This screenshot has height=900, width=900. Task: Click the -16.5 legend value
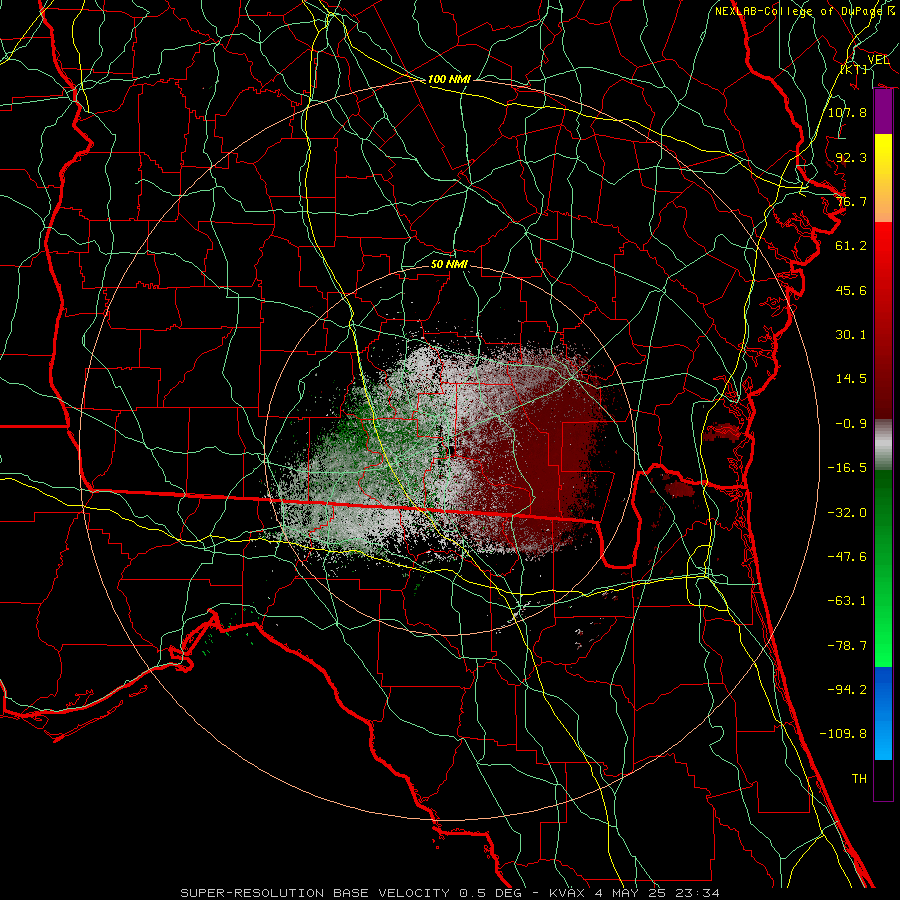[847, 468]
